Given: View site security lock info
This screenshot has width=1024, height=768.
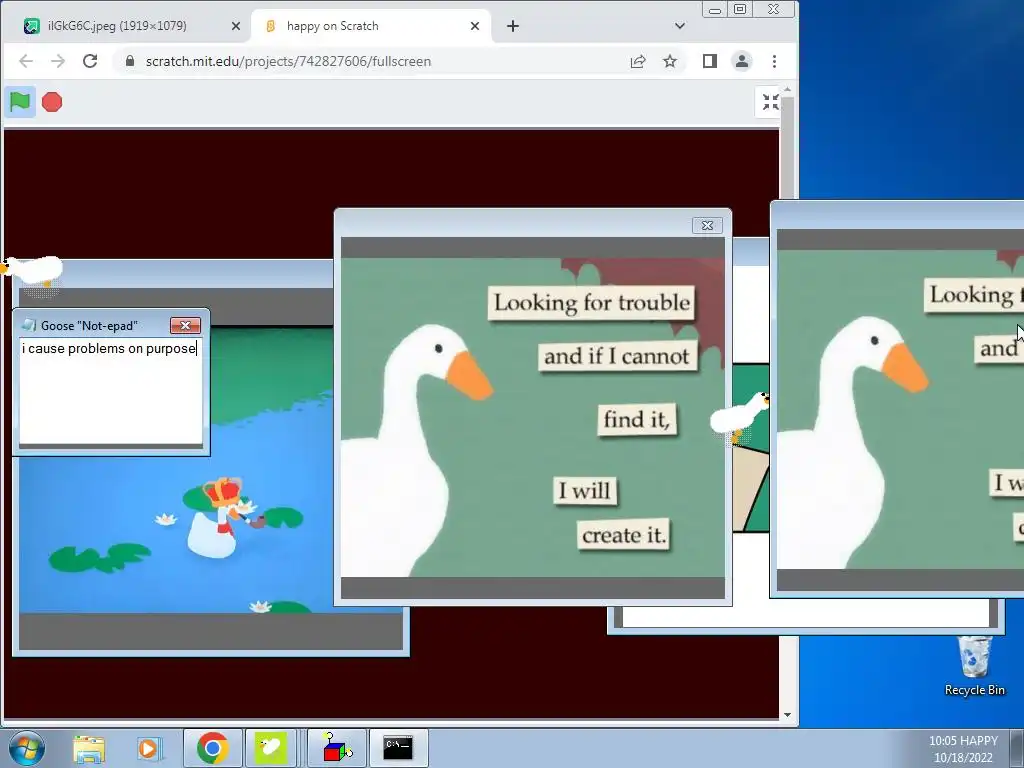Looking at the screenshot, I should [130, 61].
